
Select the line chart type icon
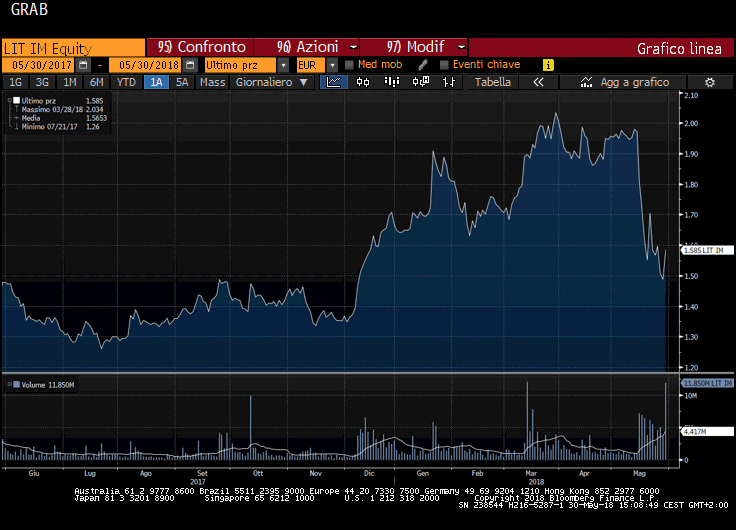pyautogui.click(x=335, y=82)
